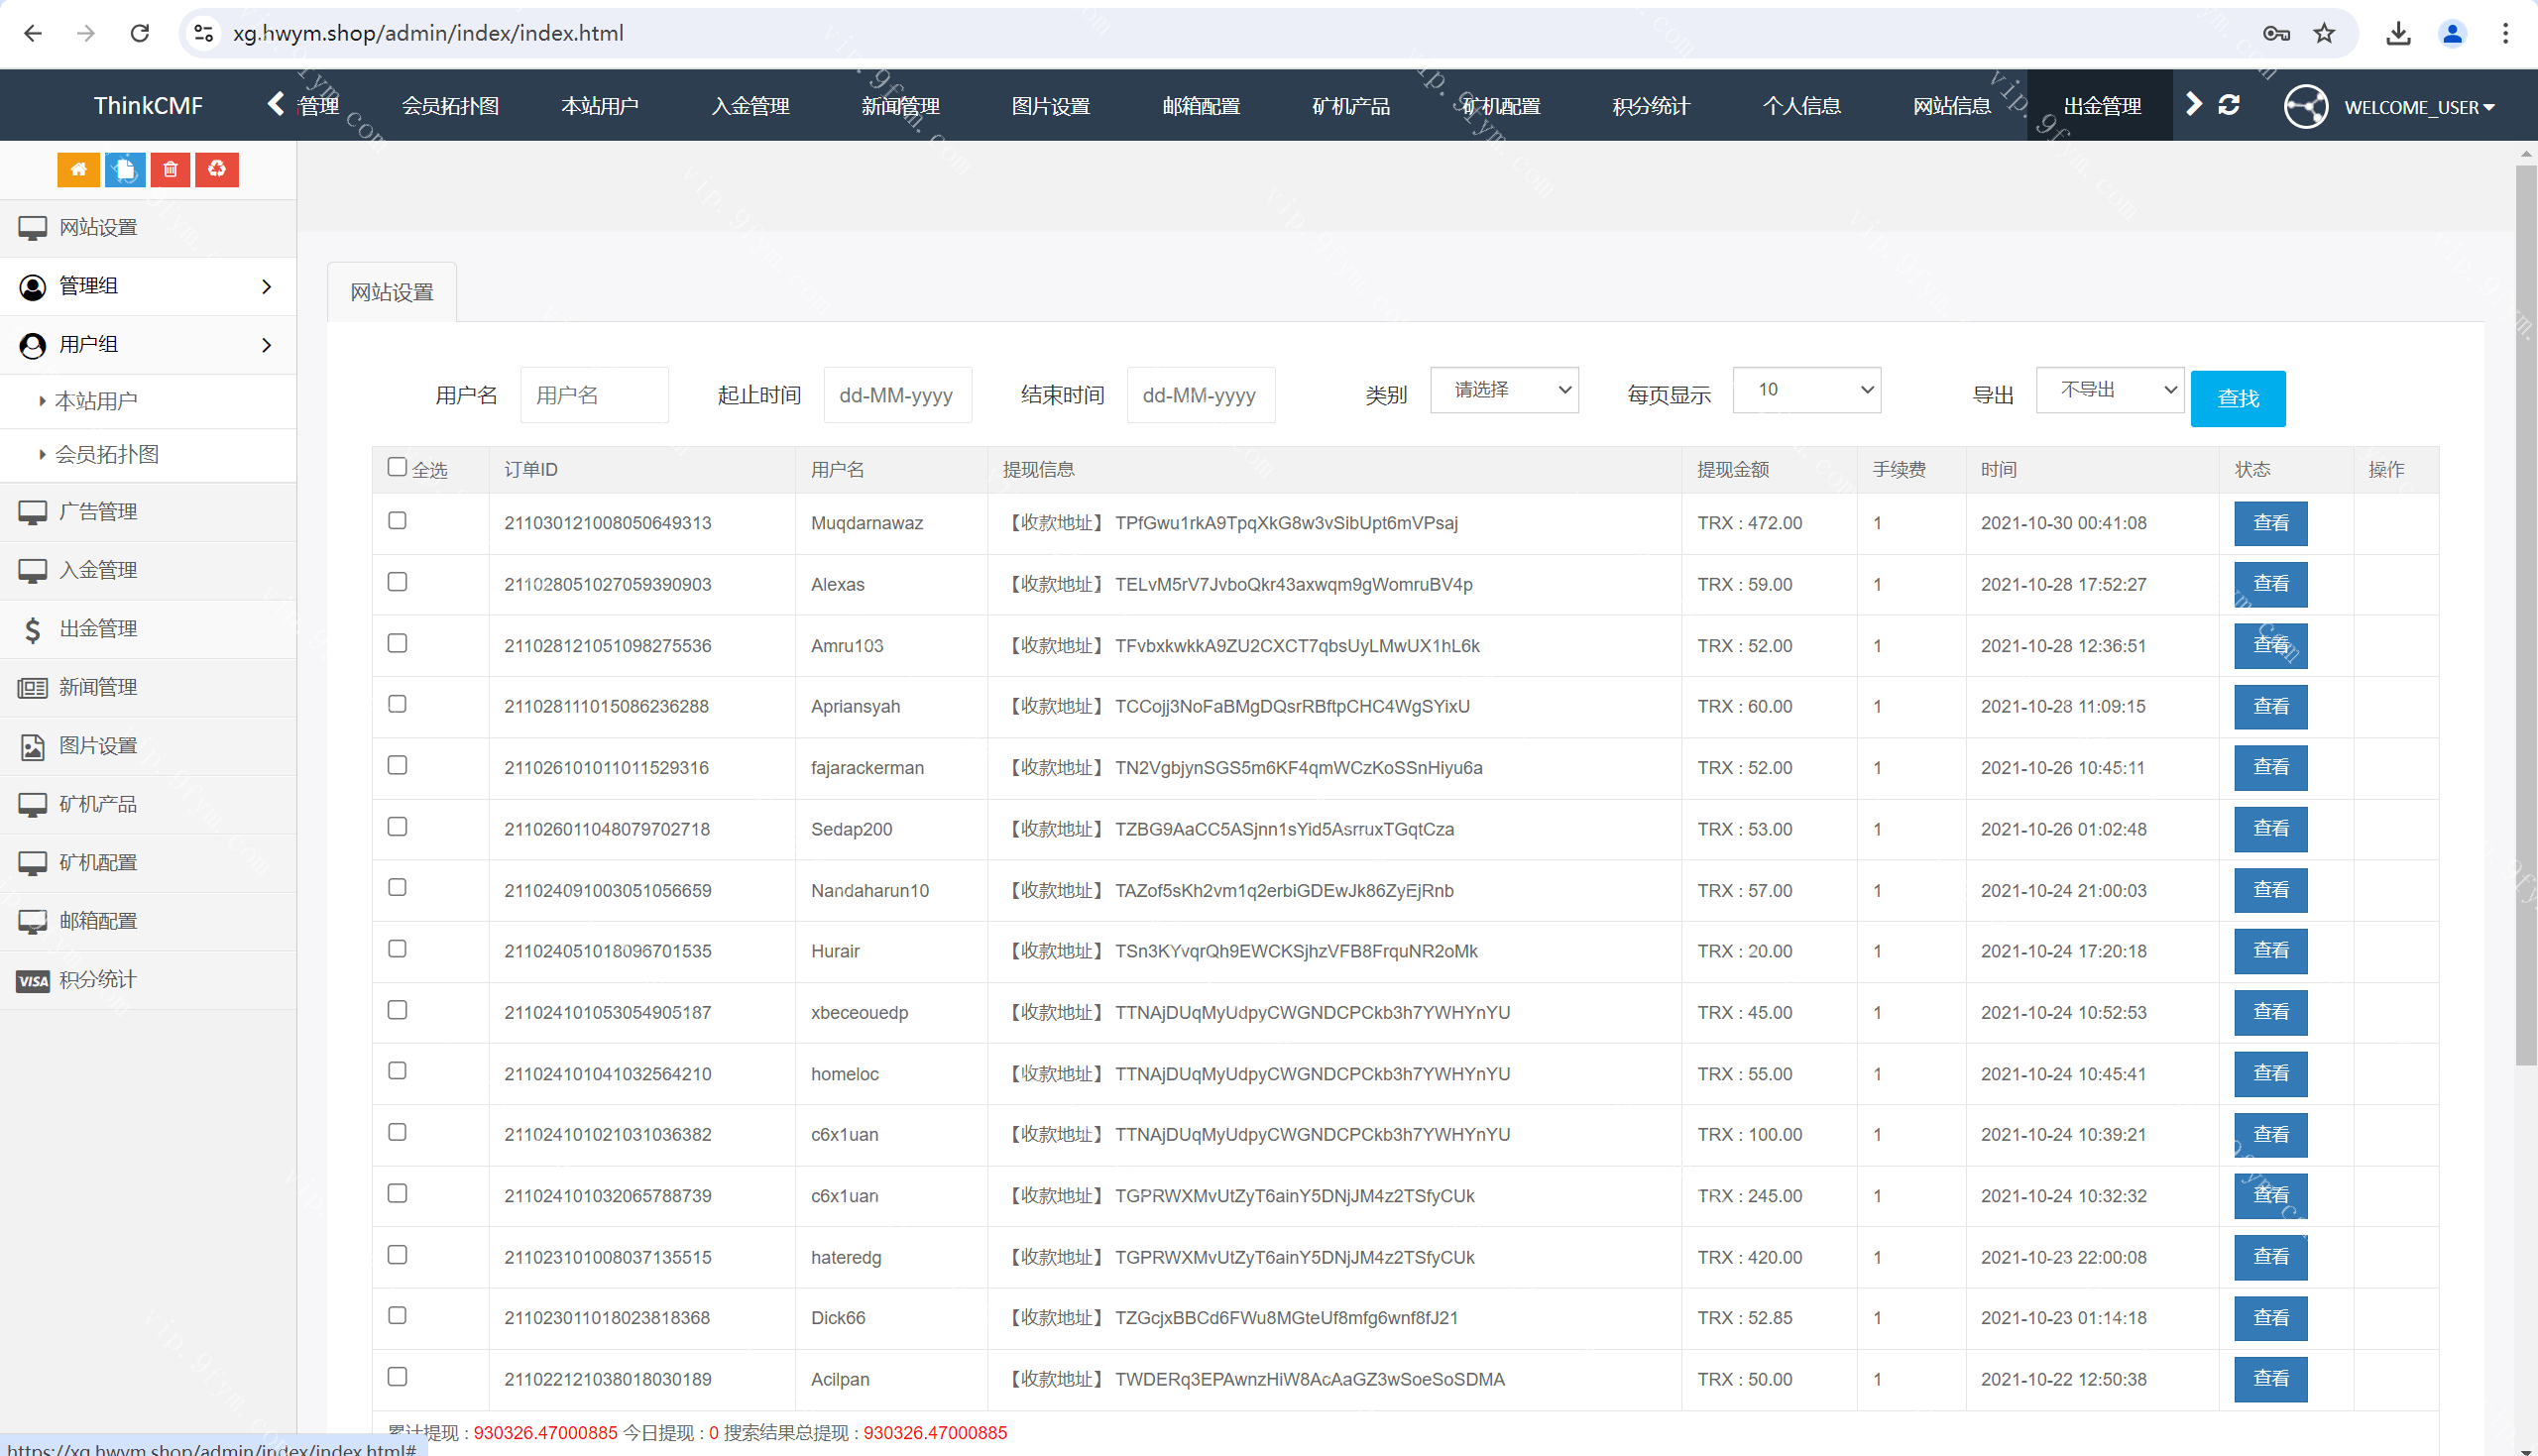
Task: Bookmark page using star icon
Action: [x=2324, y=33]
